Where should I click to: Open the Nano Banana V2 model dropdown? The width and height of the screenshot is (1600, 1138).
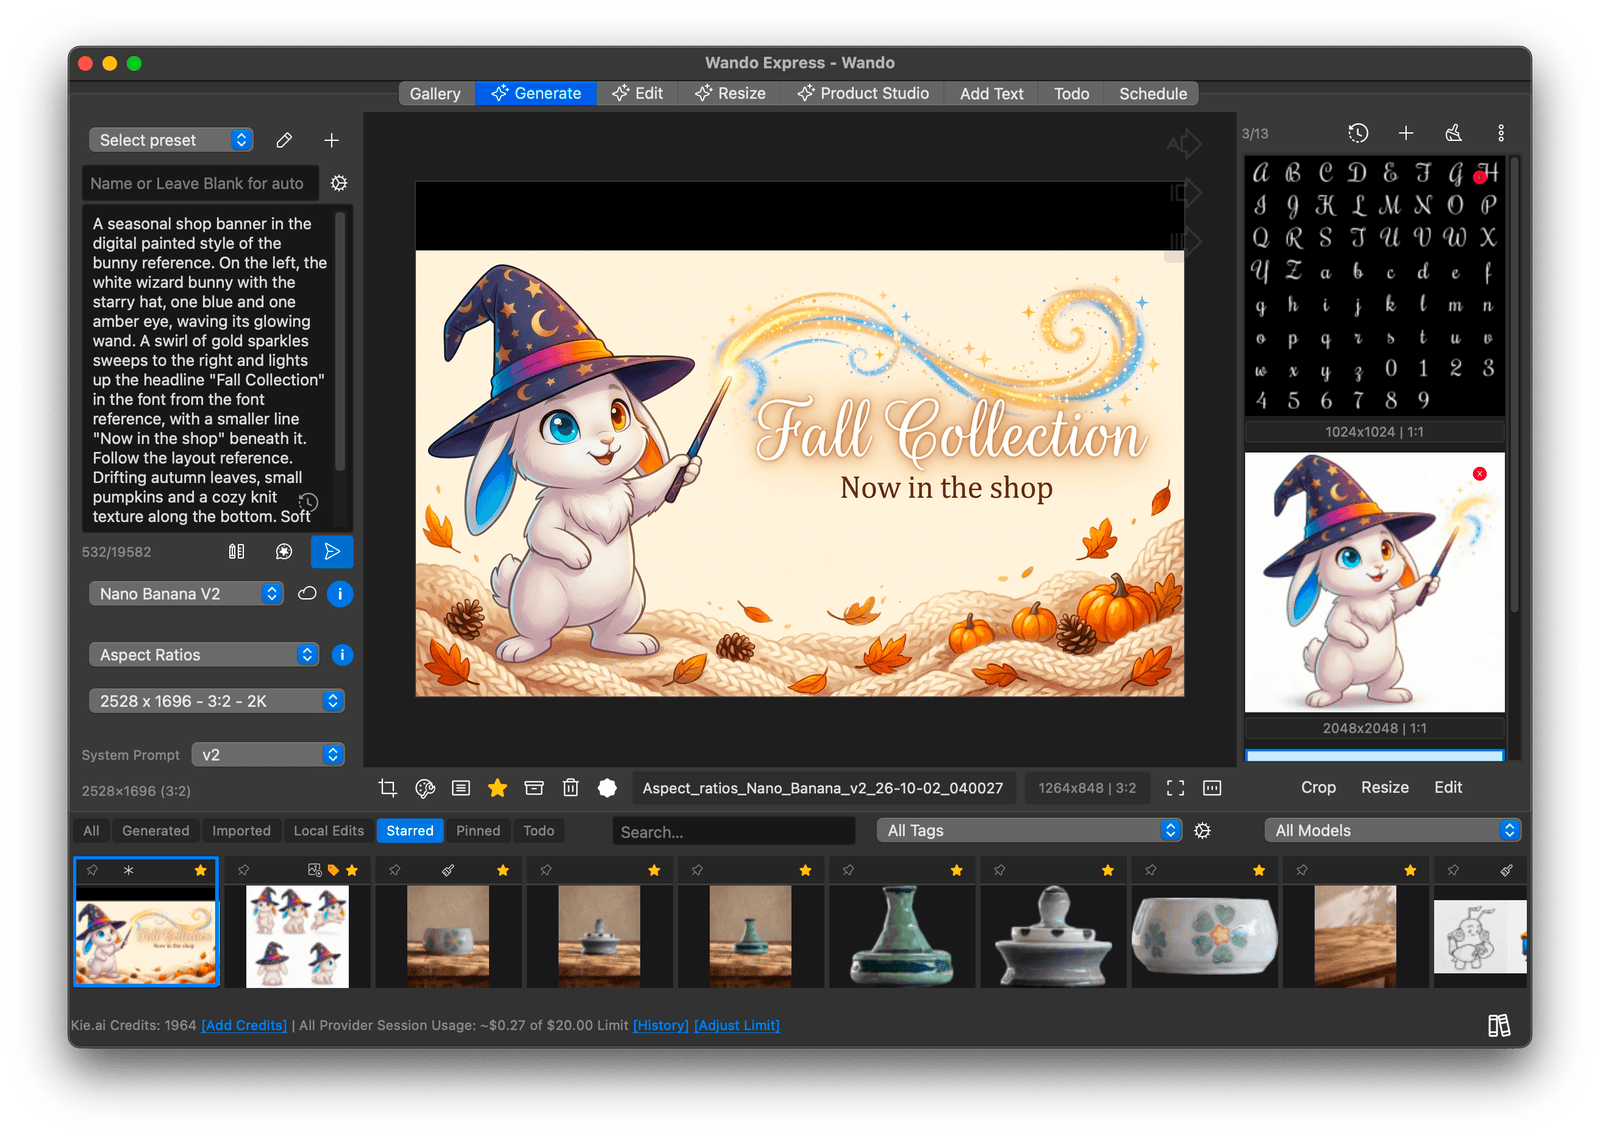point(187,593)
